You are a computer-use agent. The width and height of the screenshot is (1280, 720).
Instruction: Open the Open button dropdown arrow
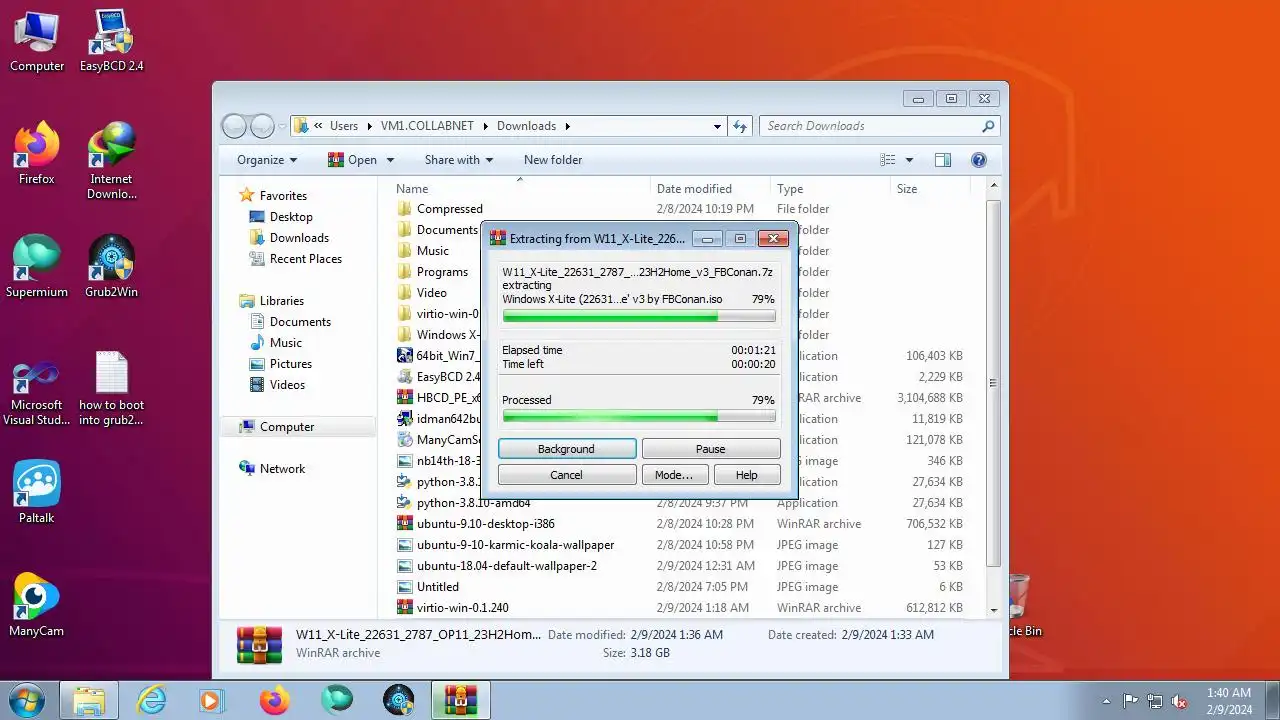(x=390, y=160)
